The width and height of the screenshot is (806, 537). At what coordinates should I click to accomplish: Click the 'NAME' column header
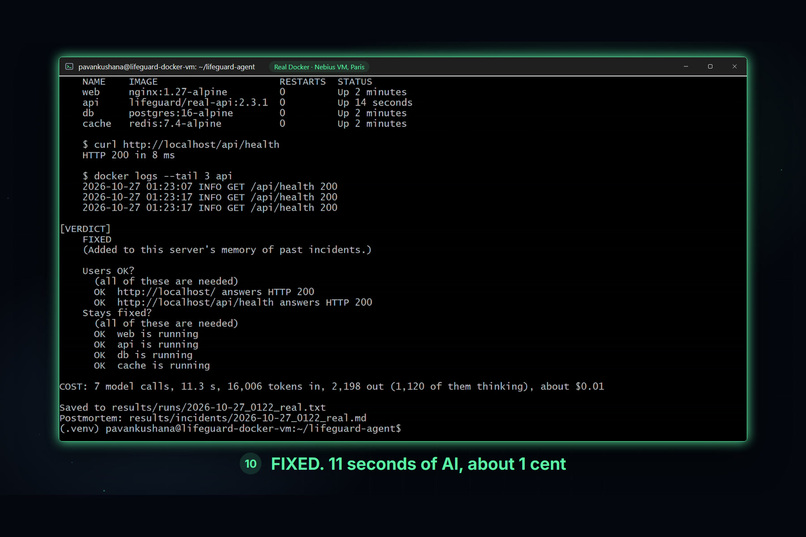(x=94, y=82)
